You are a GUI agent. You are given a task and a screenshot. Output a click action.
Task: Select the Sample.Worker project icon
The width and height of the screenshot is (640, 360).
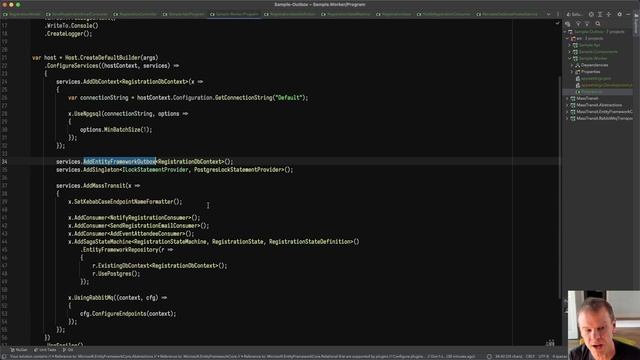pos(576,58)
